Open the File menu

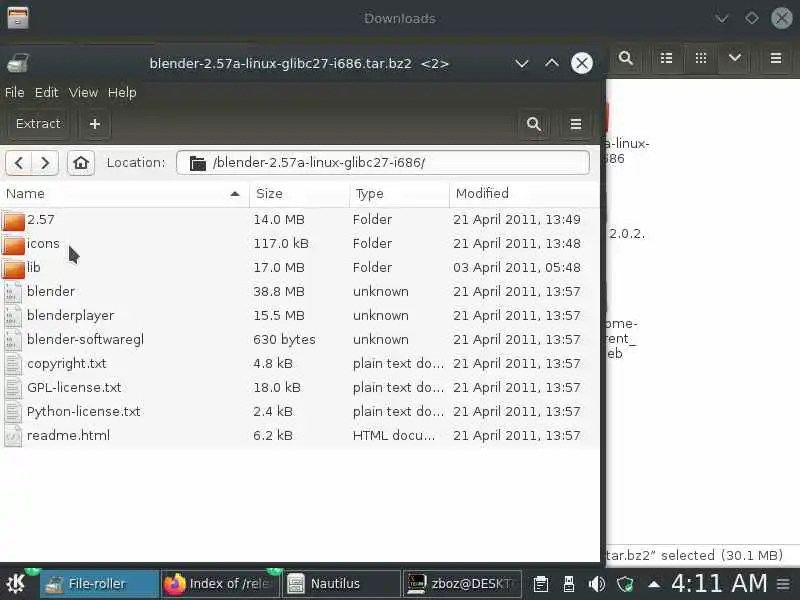pos(14,92)
